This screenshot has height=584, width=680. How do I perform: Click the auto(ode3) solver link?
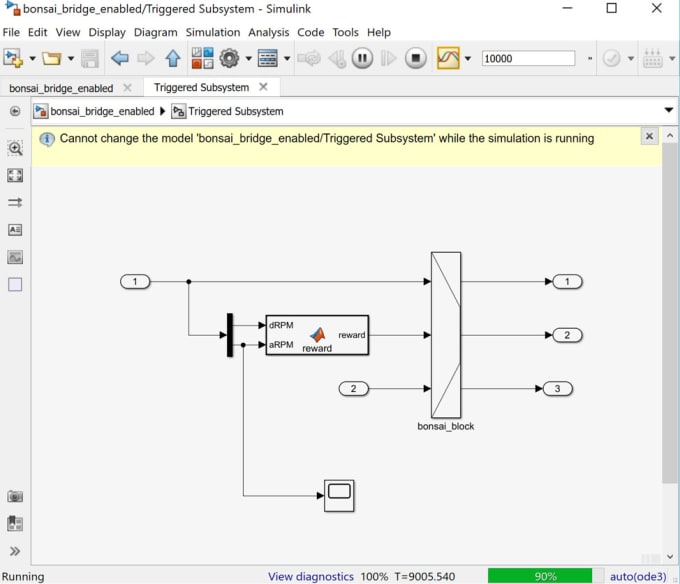coord(638,577)
